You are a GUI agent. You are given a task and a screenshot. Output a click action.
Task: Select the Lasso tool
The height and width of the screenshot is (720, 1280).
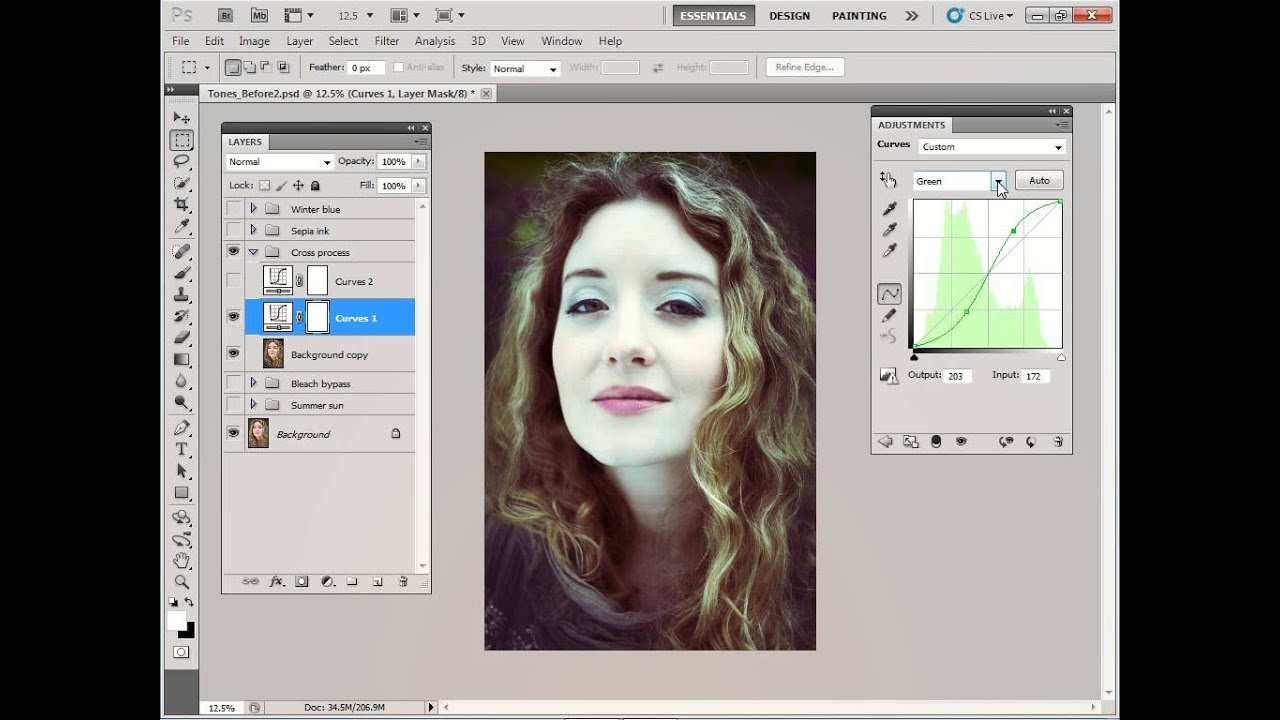coord(181,162)
